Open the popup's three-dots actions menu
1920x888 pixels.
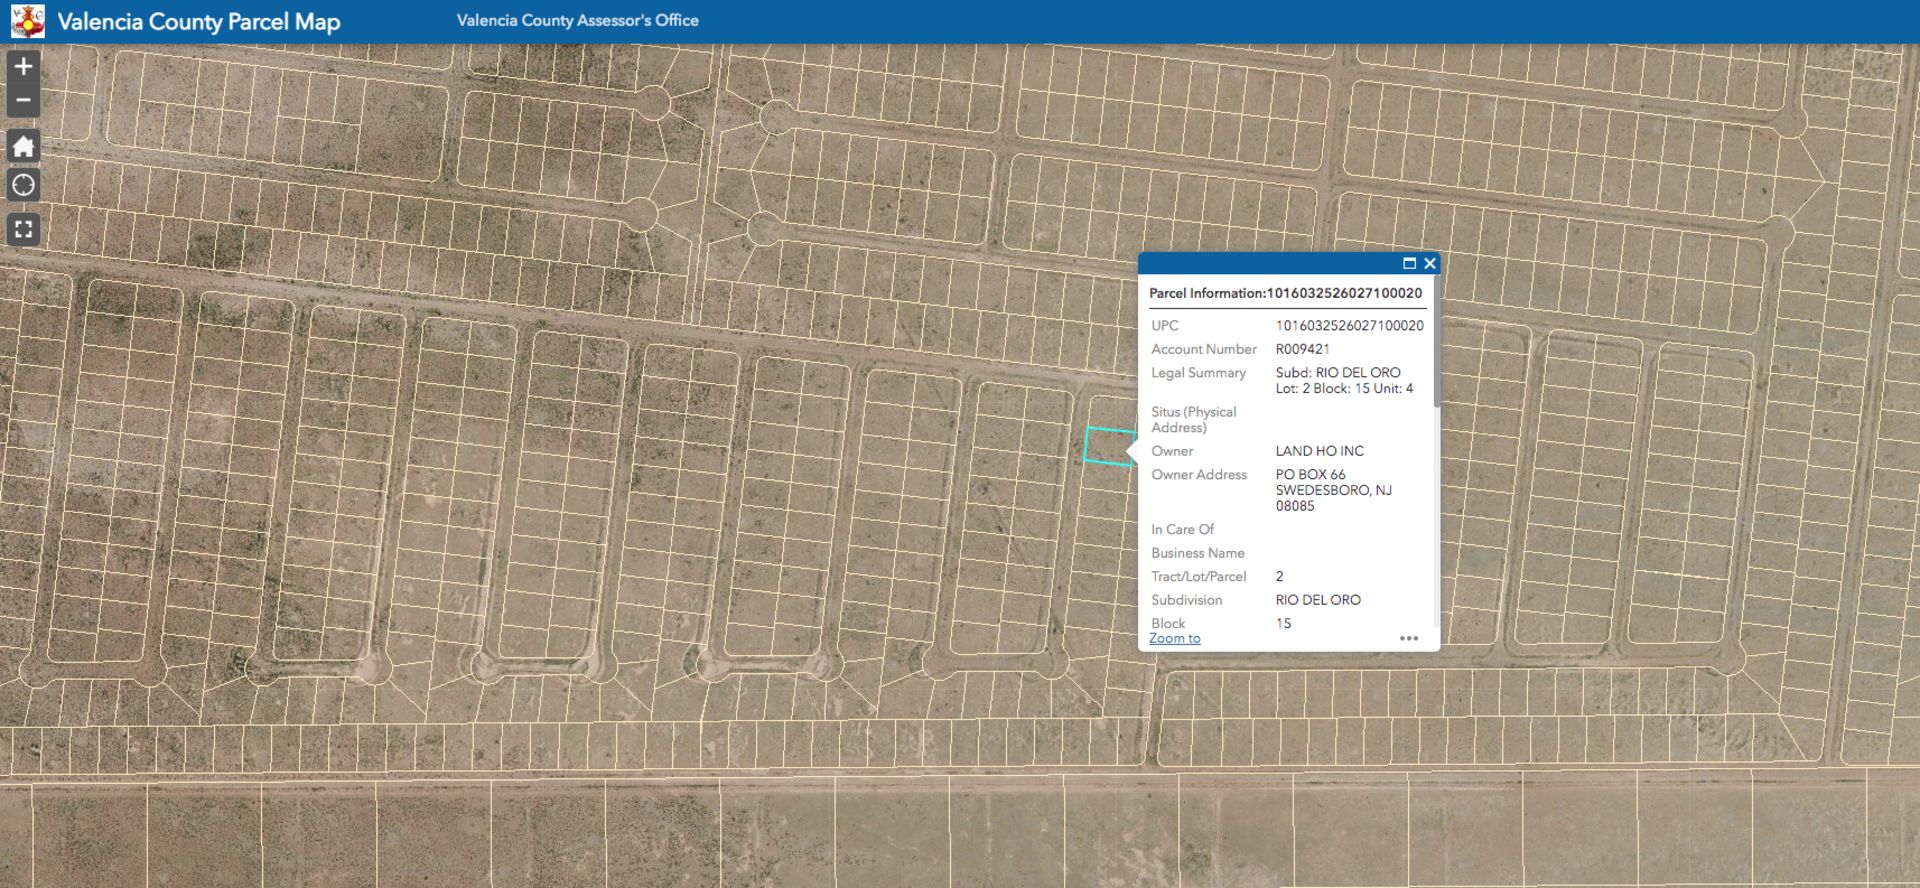(x=1409, y=638)
